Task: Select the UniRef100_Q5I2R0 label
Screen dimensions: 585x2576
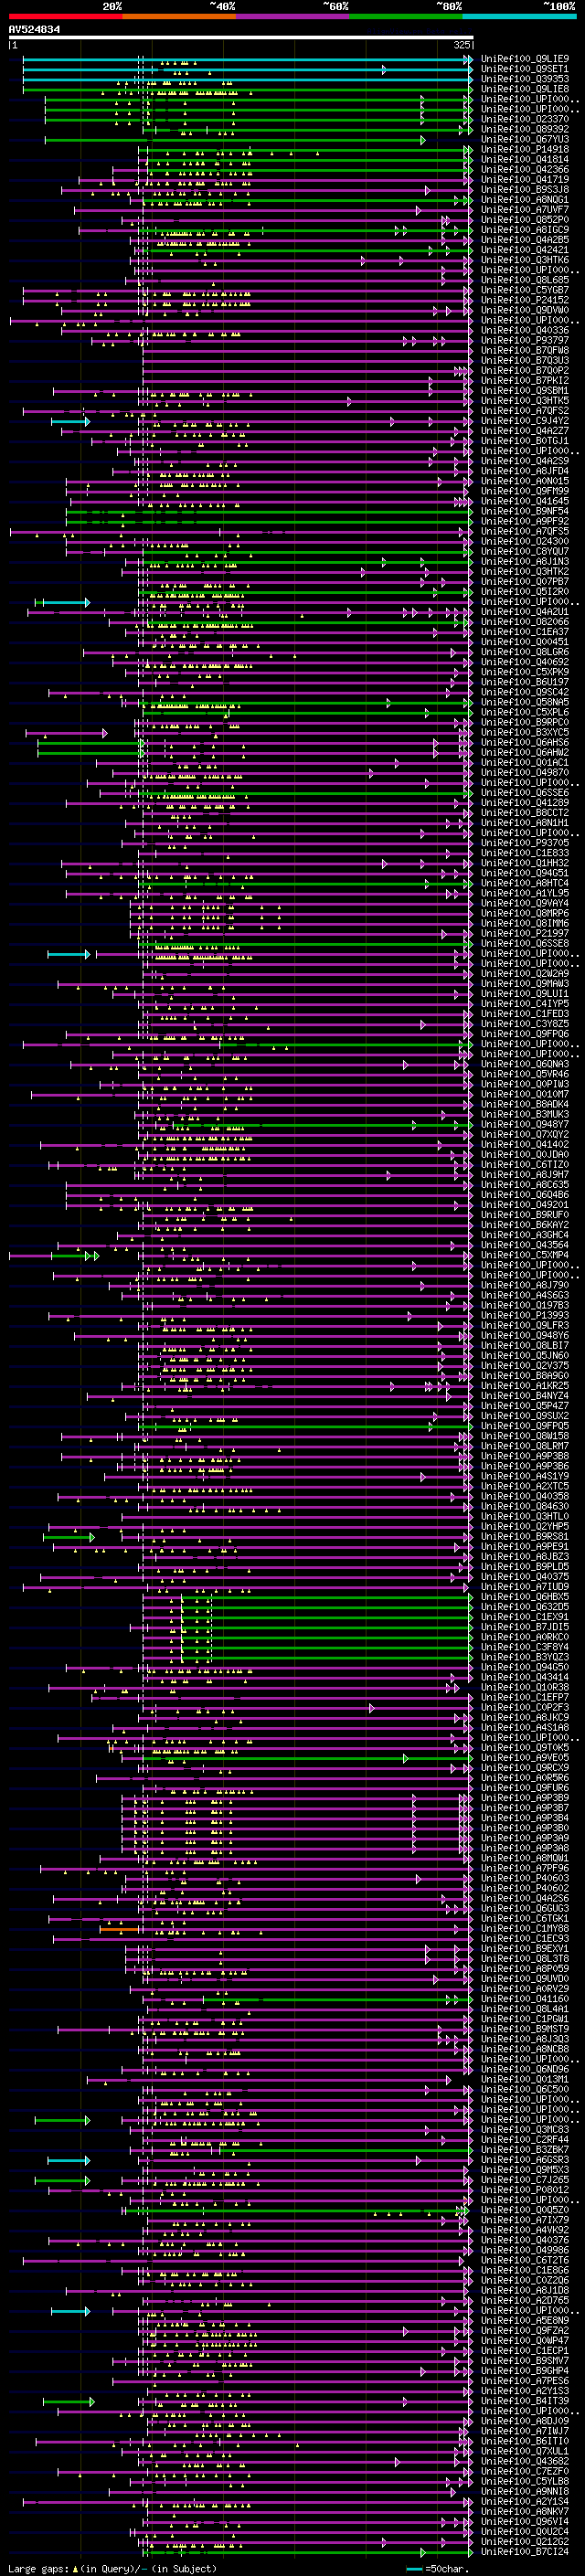Action: (x=525, y=591)
